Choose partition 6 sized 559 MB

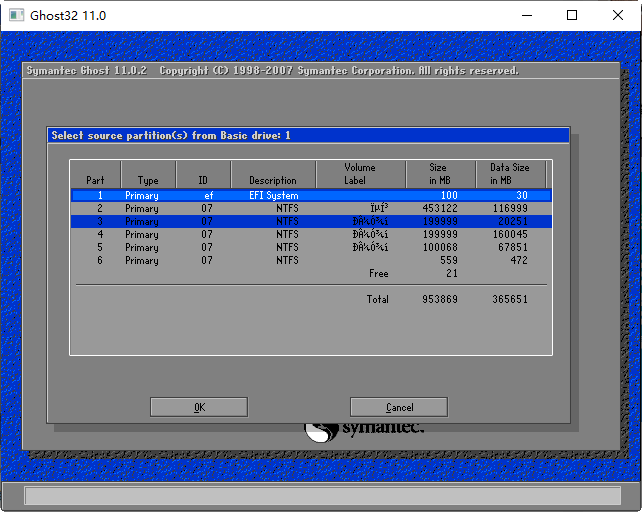click(310, 261)
